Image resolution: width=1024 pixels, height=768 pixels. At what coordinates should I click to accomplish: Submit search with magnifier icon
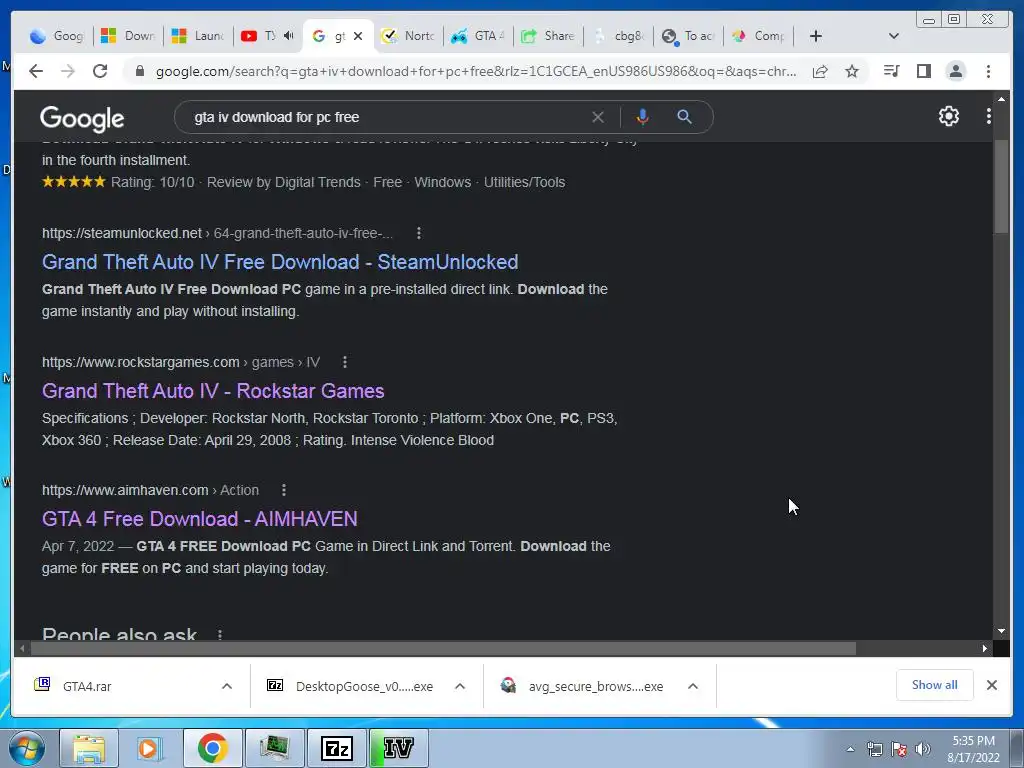[684, 117]
